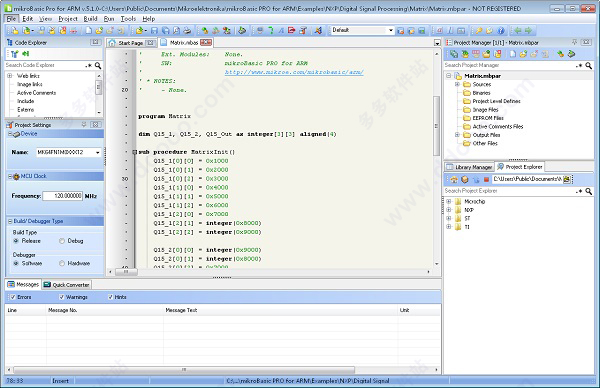Click first icon in Project Manager toolbar
The image size is (600, 388).
(454, 54)
